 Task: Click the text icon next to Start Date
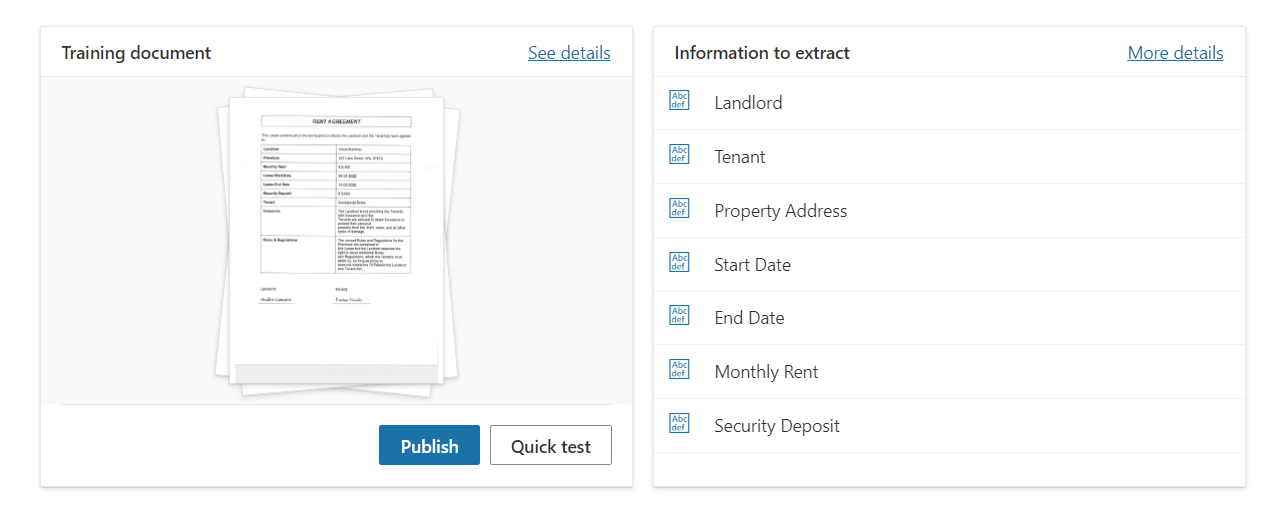(679, 262)
